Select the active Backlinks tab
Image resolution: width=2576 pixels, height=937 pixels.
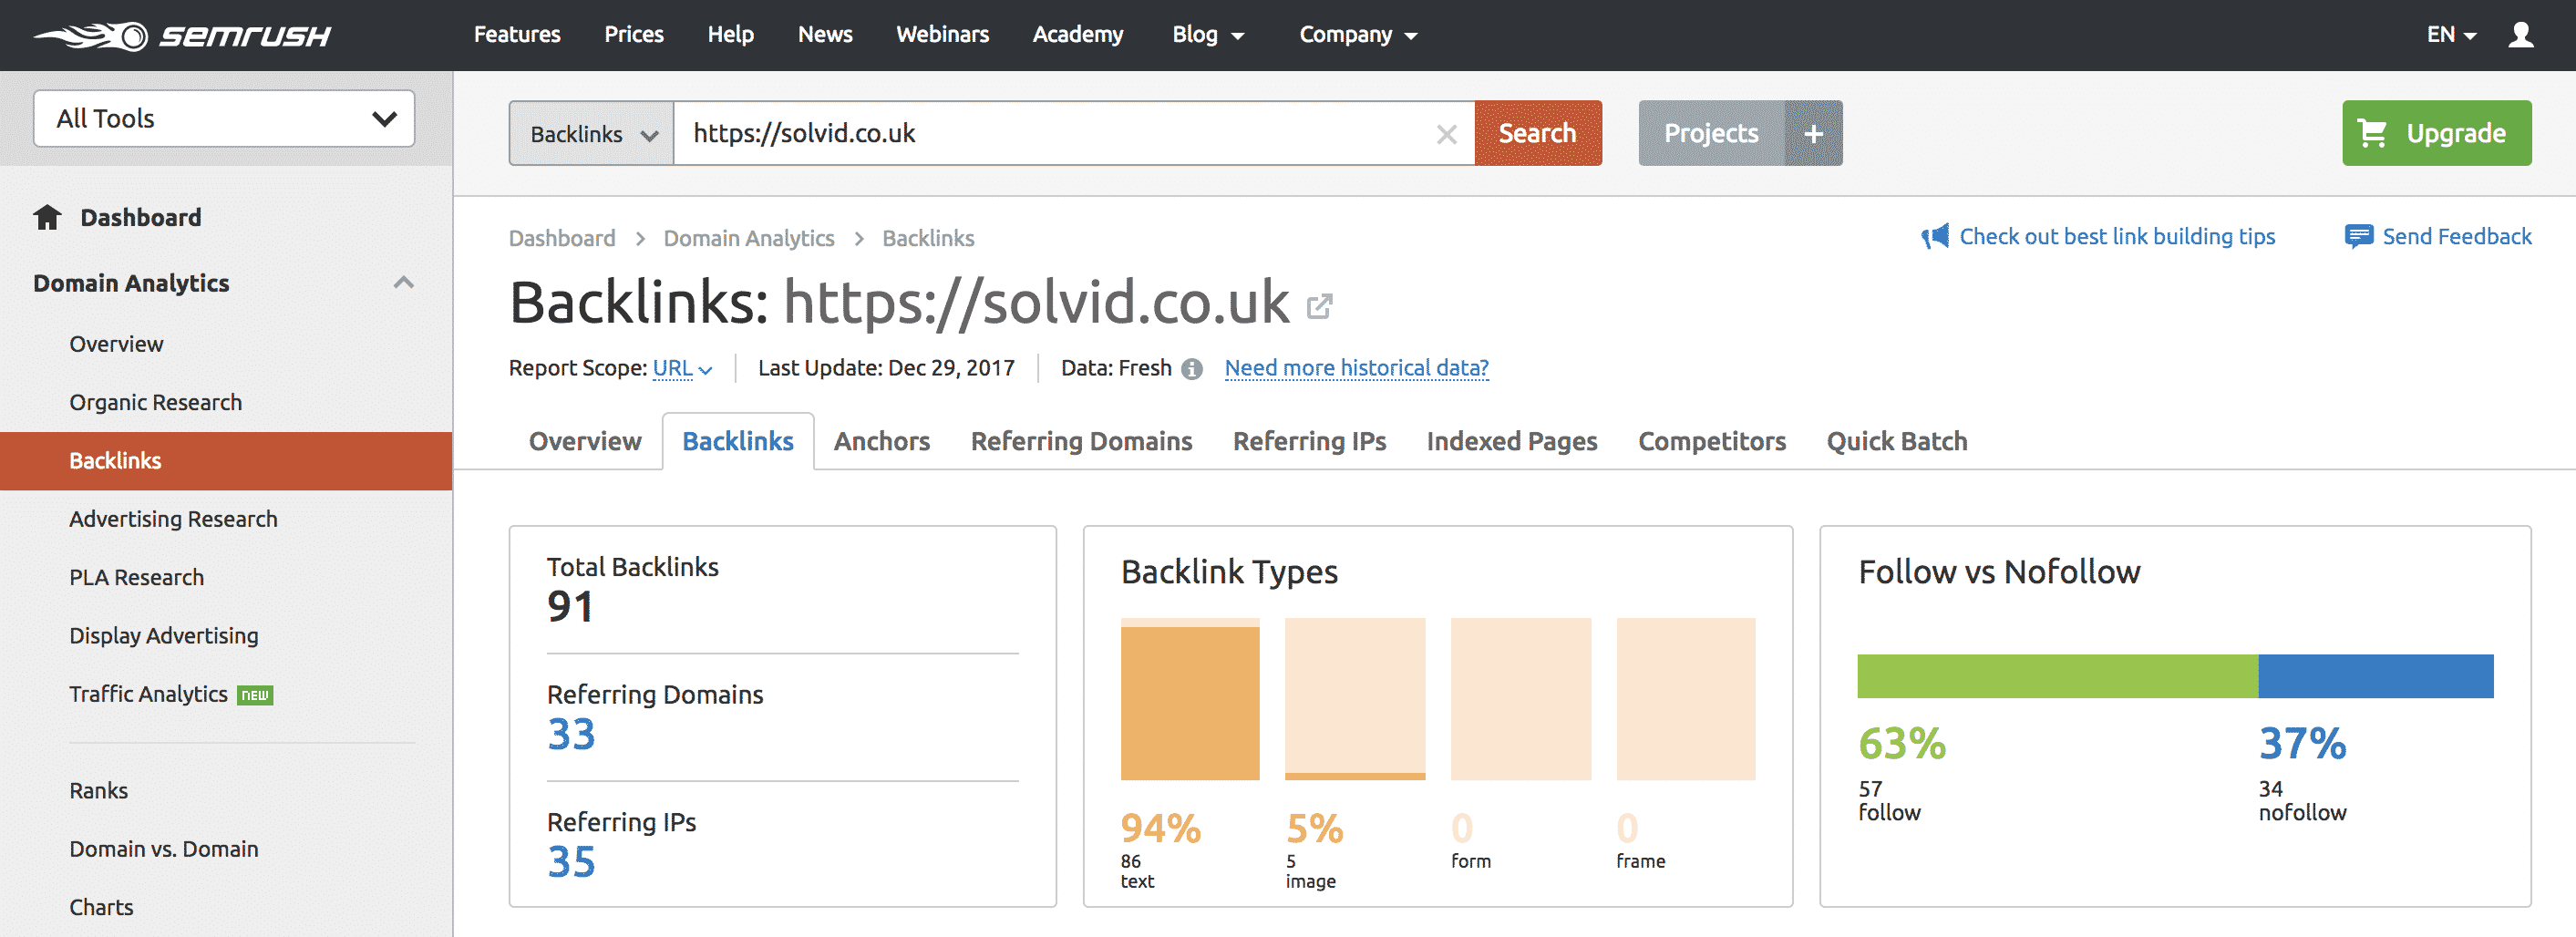pyautogui.click(x=738, y=441)
